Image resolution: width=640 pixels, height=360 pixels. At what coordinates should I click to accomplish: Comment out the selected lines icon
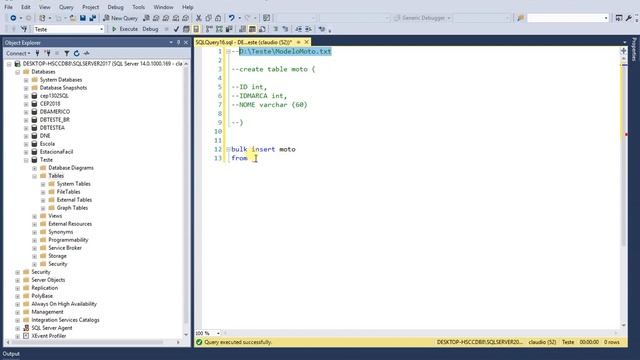pyautogui.click(x=276, y=29)
